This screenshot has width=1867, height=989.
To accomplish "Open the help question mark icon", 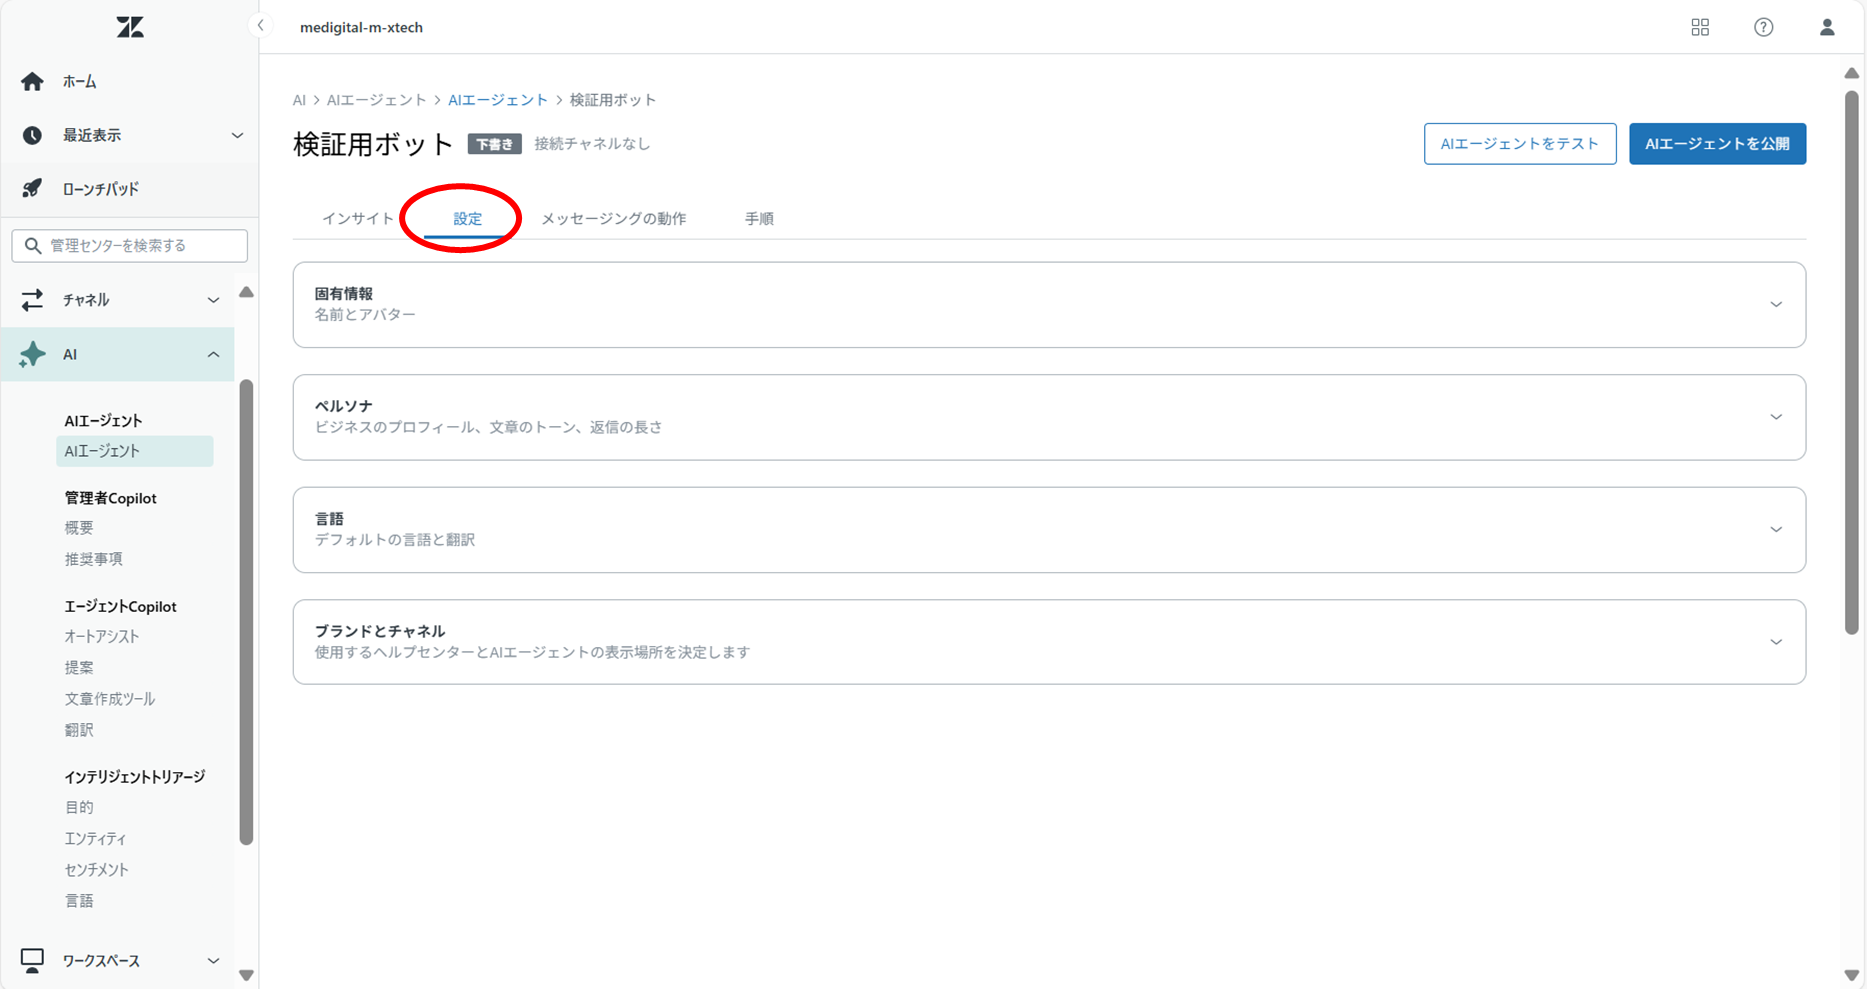I will (1764, 27).
